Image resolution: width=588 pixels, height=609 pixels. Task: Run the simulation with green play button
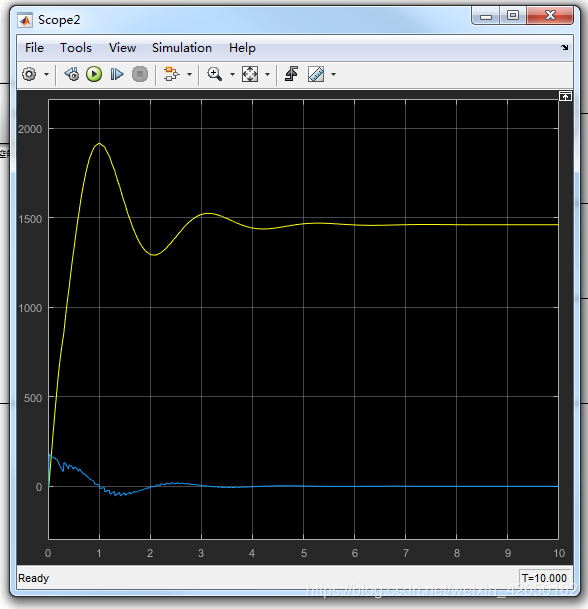94,74
